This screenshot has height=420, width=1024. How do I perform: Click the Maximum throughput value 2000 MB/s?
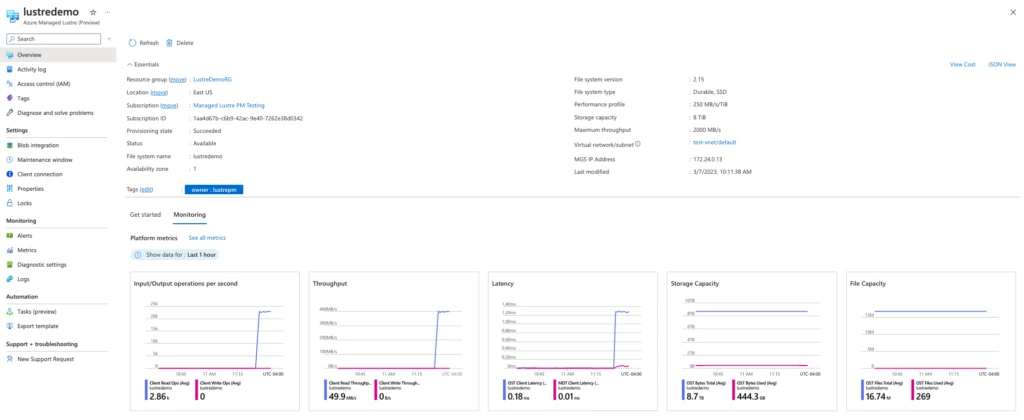click(708, 130)
